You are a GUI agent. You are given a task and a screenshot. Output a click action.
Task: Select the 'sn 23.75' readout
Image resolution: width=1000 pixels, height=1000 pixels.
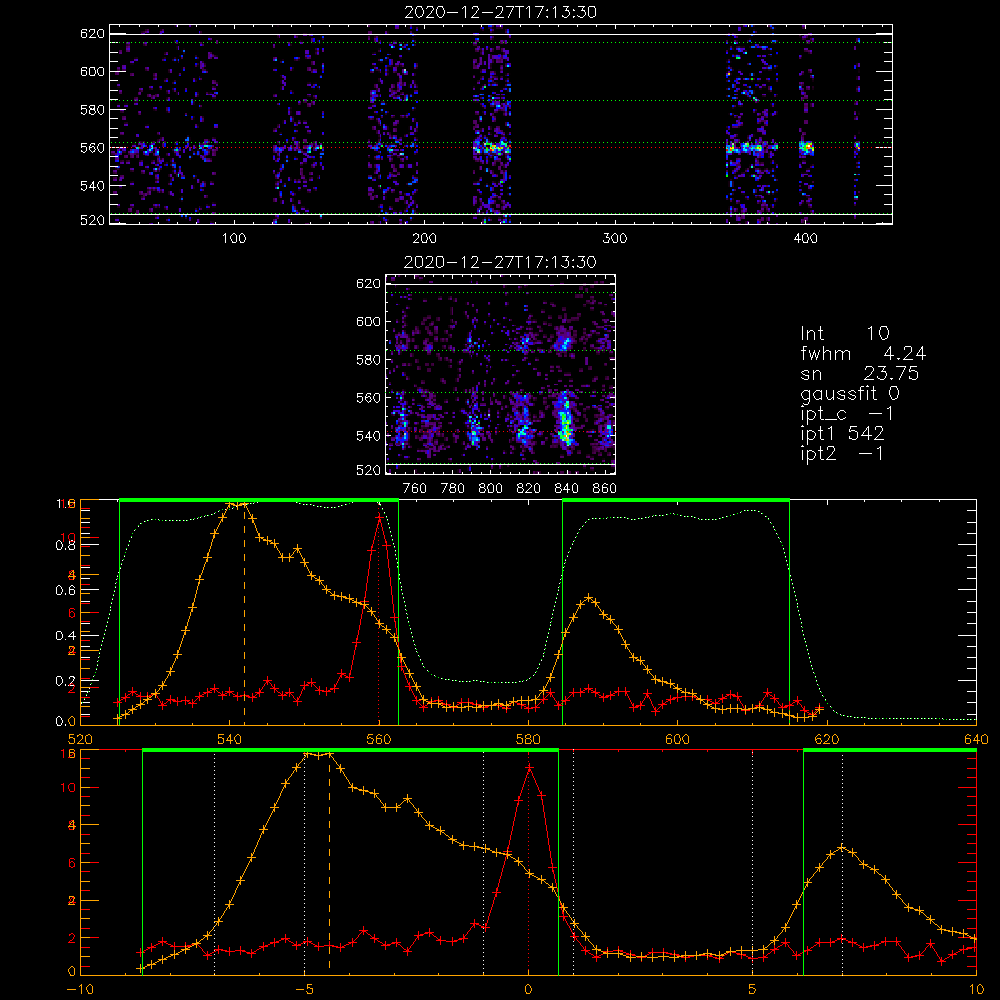pyautogui.click(x=859, y=373)
